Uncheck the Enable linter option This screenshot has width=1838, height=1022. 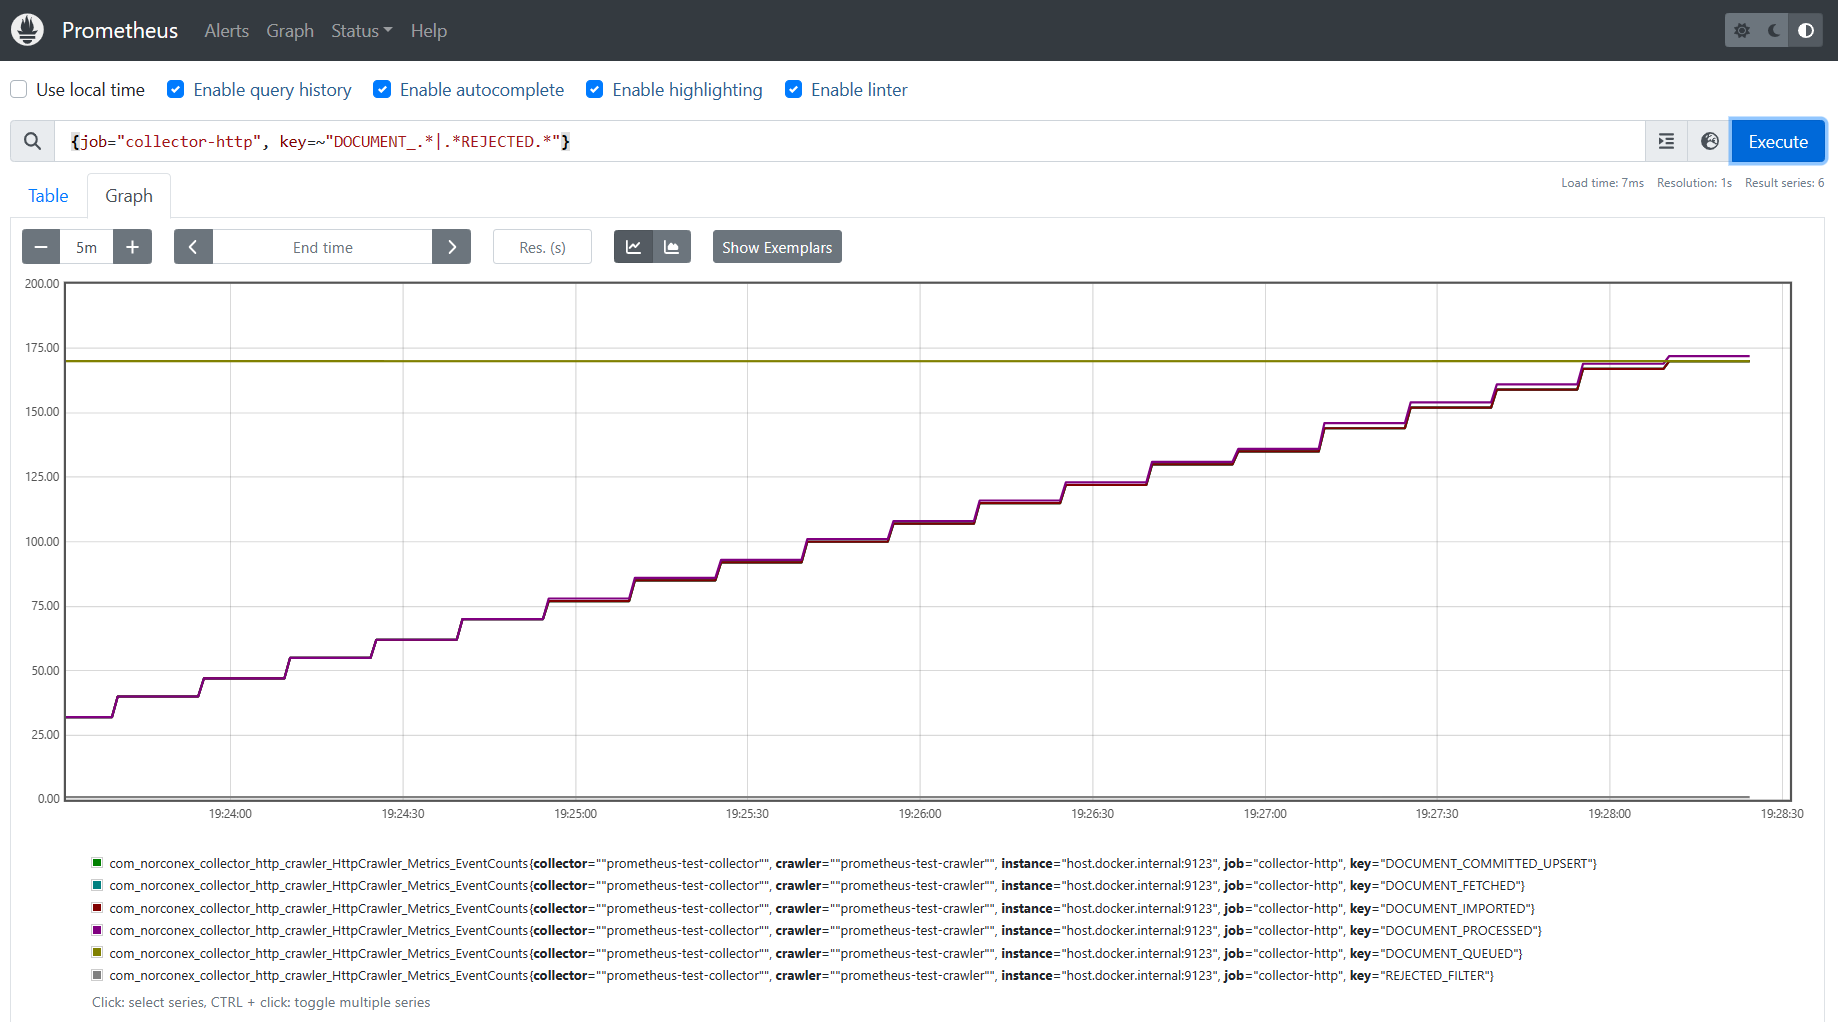coord(793,89)
